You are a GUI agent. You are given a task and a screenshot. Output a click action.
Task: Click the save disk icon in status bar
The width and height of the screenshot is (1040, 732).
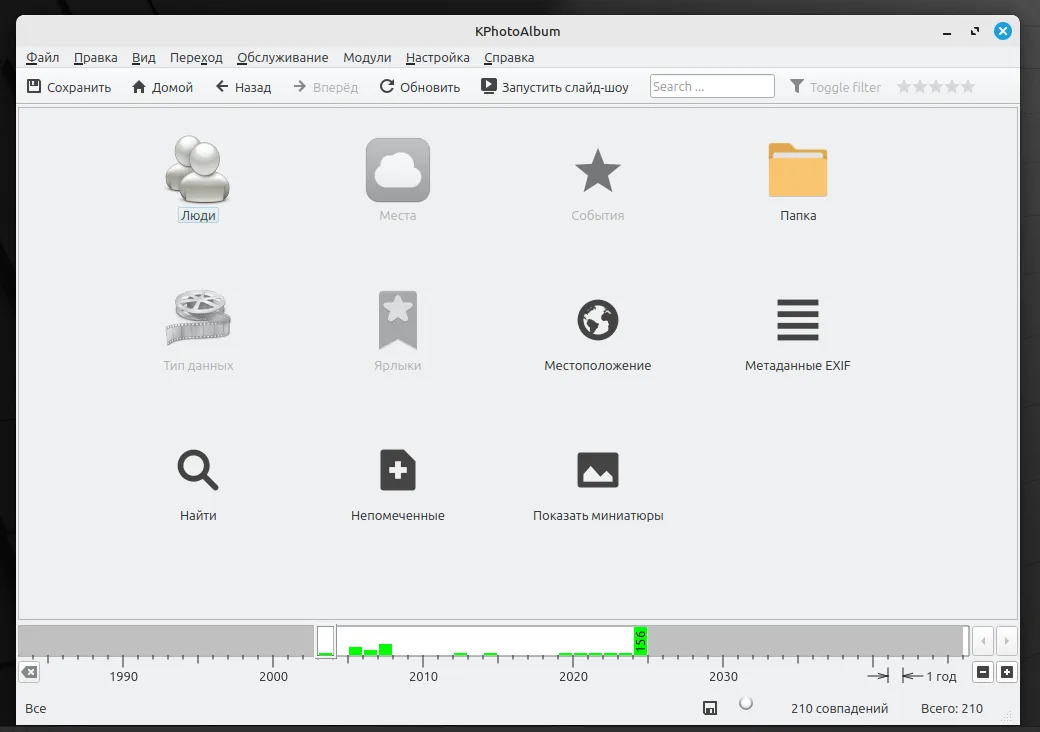pos(709,709)
